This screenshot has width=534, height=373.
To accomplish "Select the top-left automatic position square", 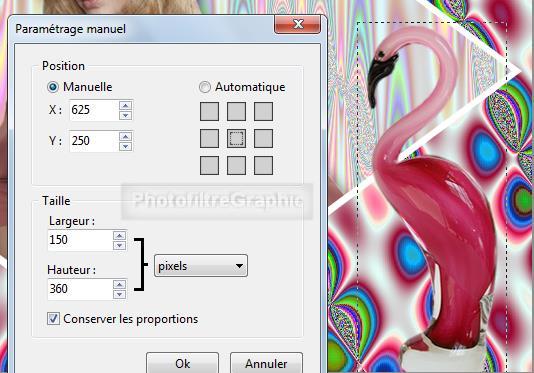I will pyautogui.click(x=209, y=111).
